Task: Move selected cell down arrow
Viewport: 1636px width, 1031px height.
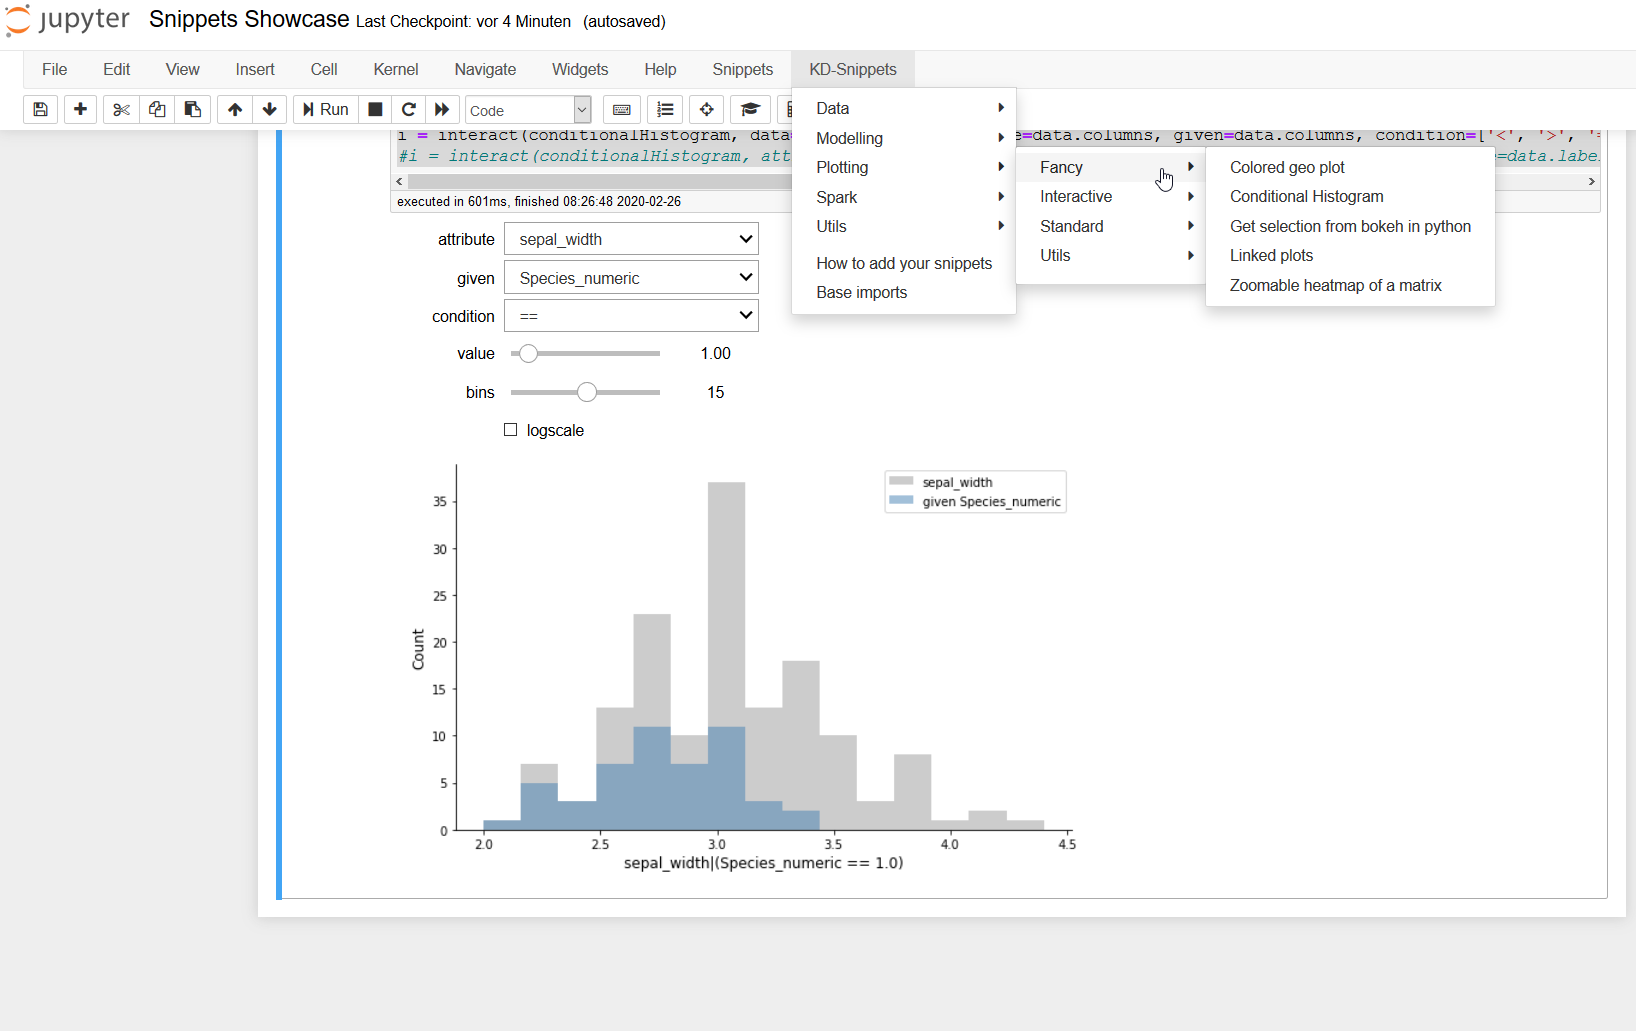Action: [269, 109]
